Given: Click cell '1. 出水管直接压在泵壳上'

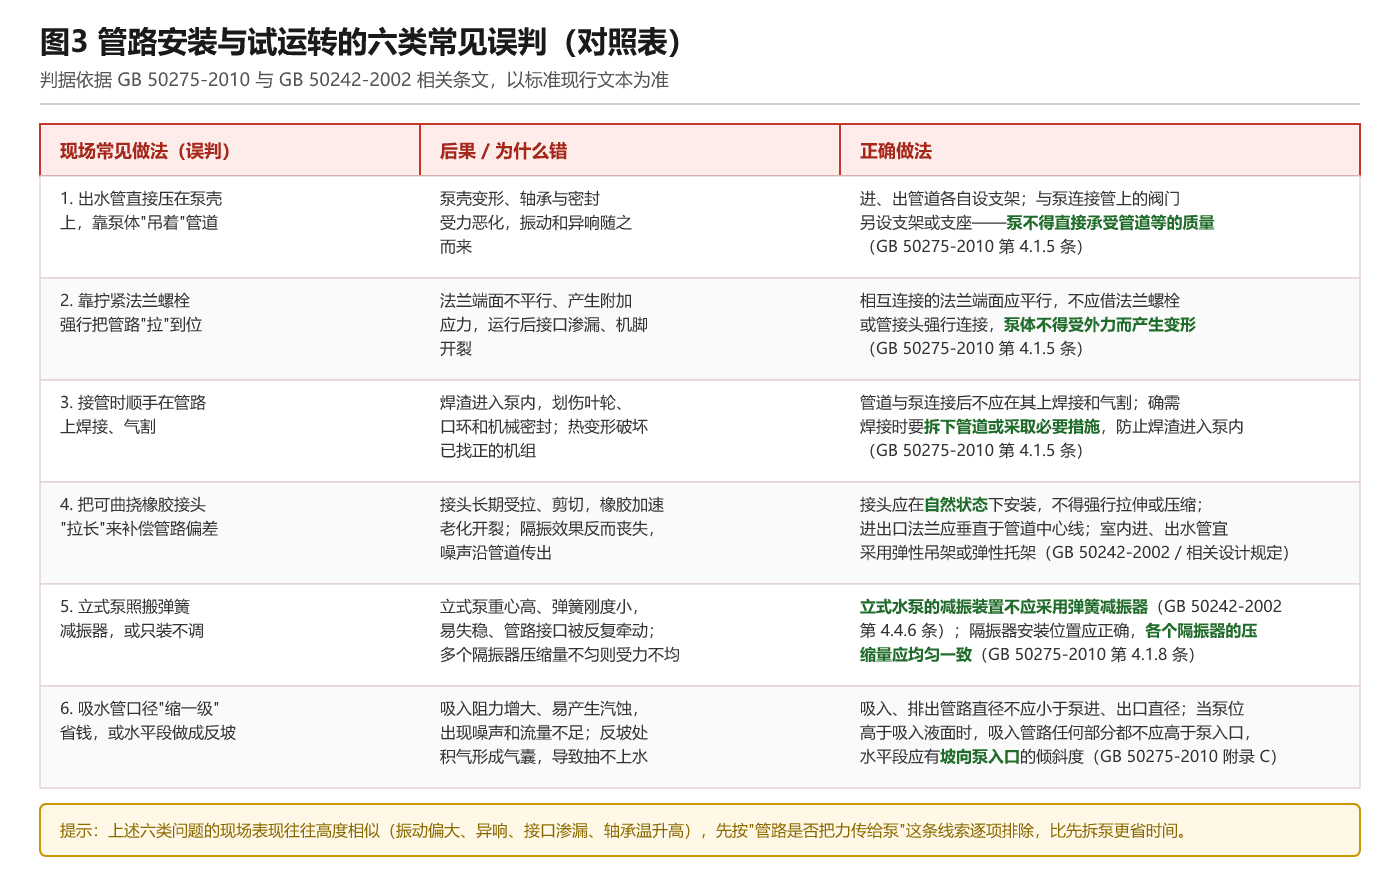Looking at the screenshot, I should point(230,227).
